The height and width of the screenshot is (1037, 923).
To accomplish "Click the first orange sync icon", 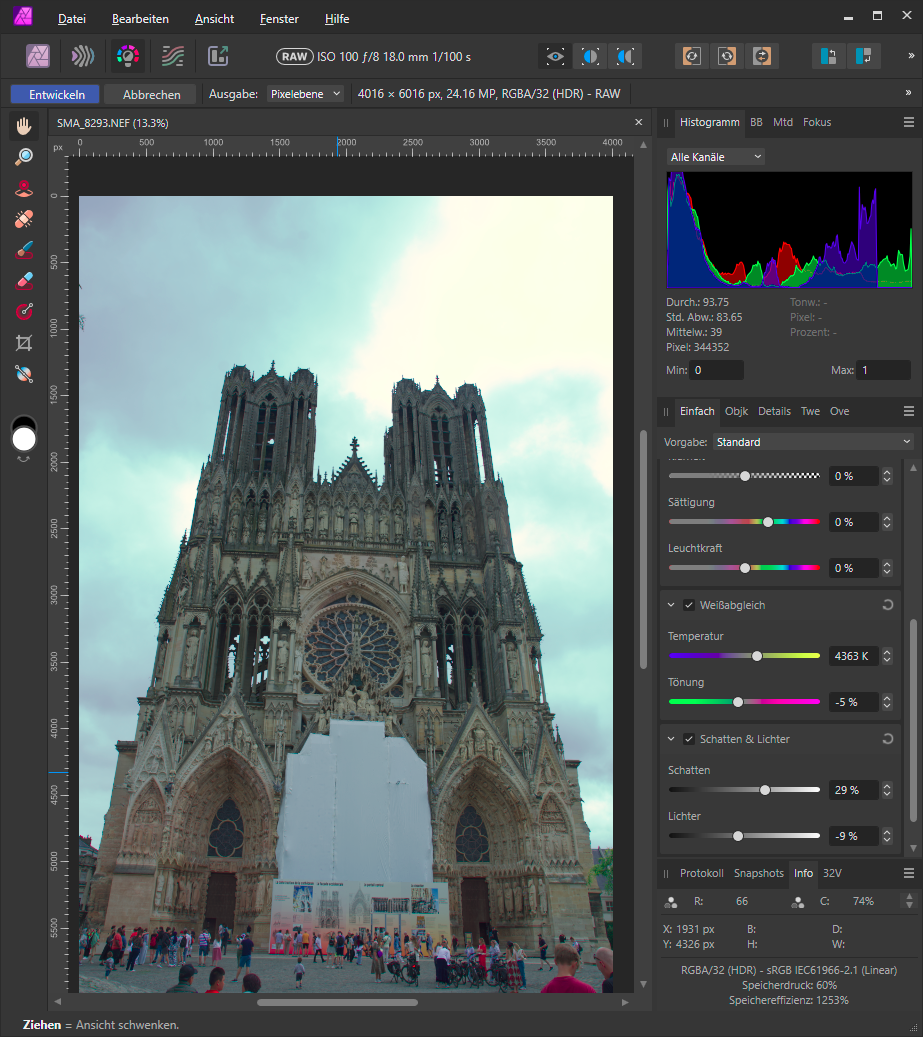I will click(692, 56).
